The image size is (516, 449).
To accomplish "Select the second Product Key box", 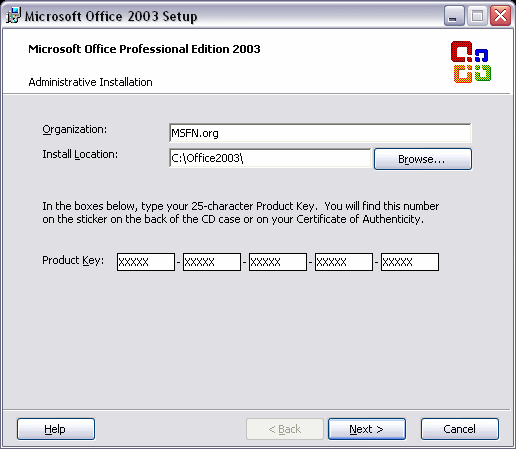I will click(212, 262).
